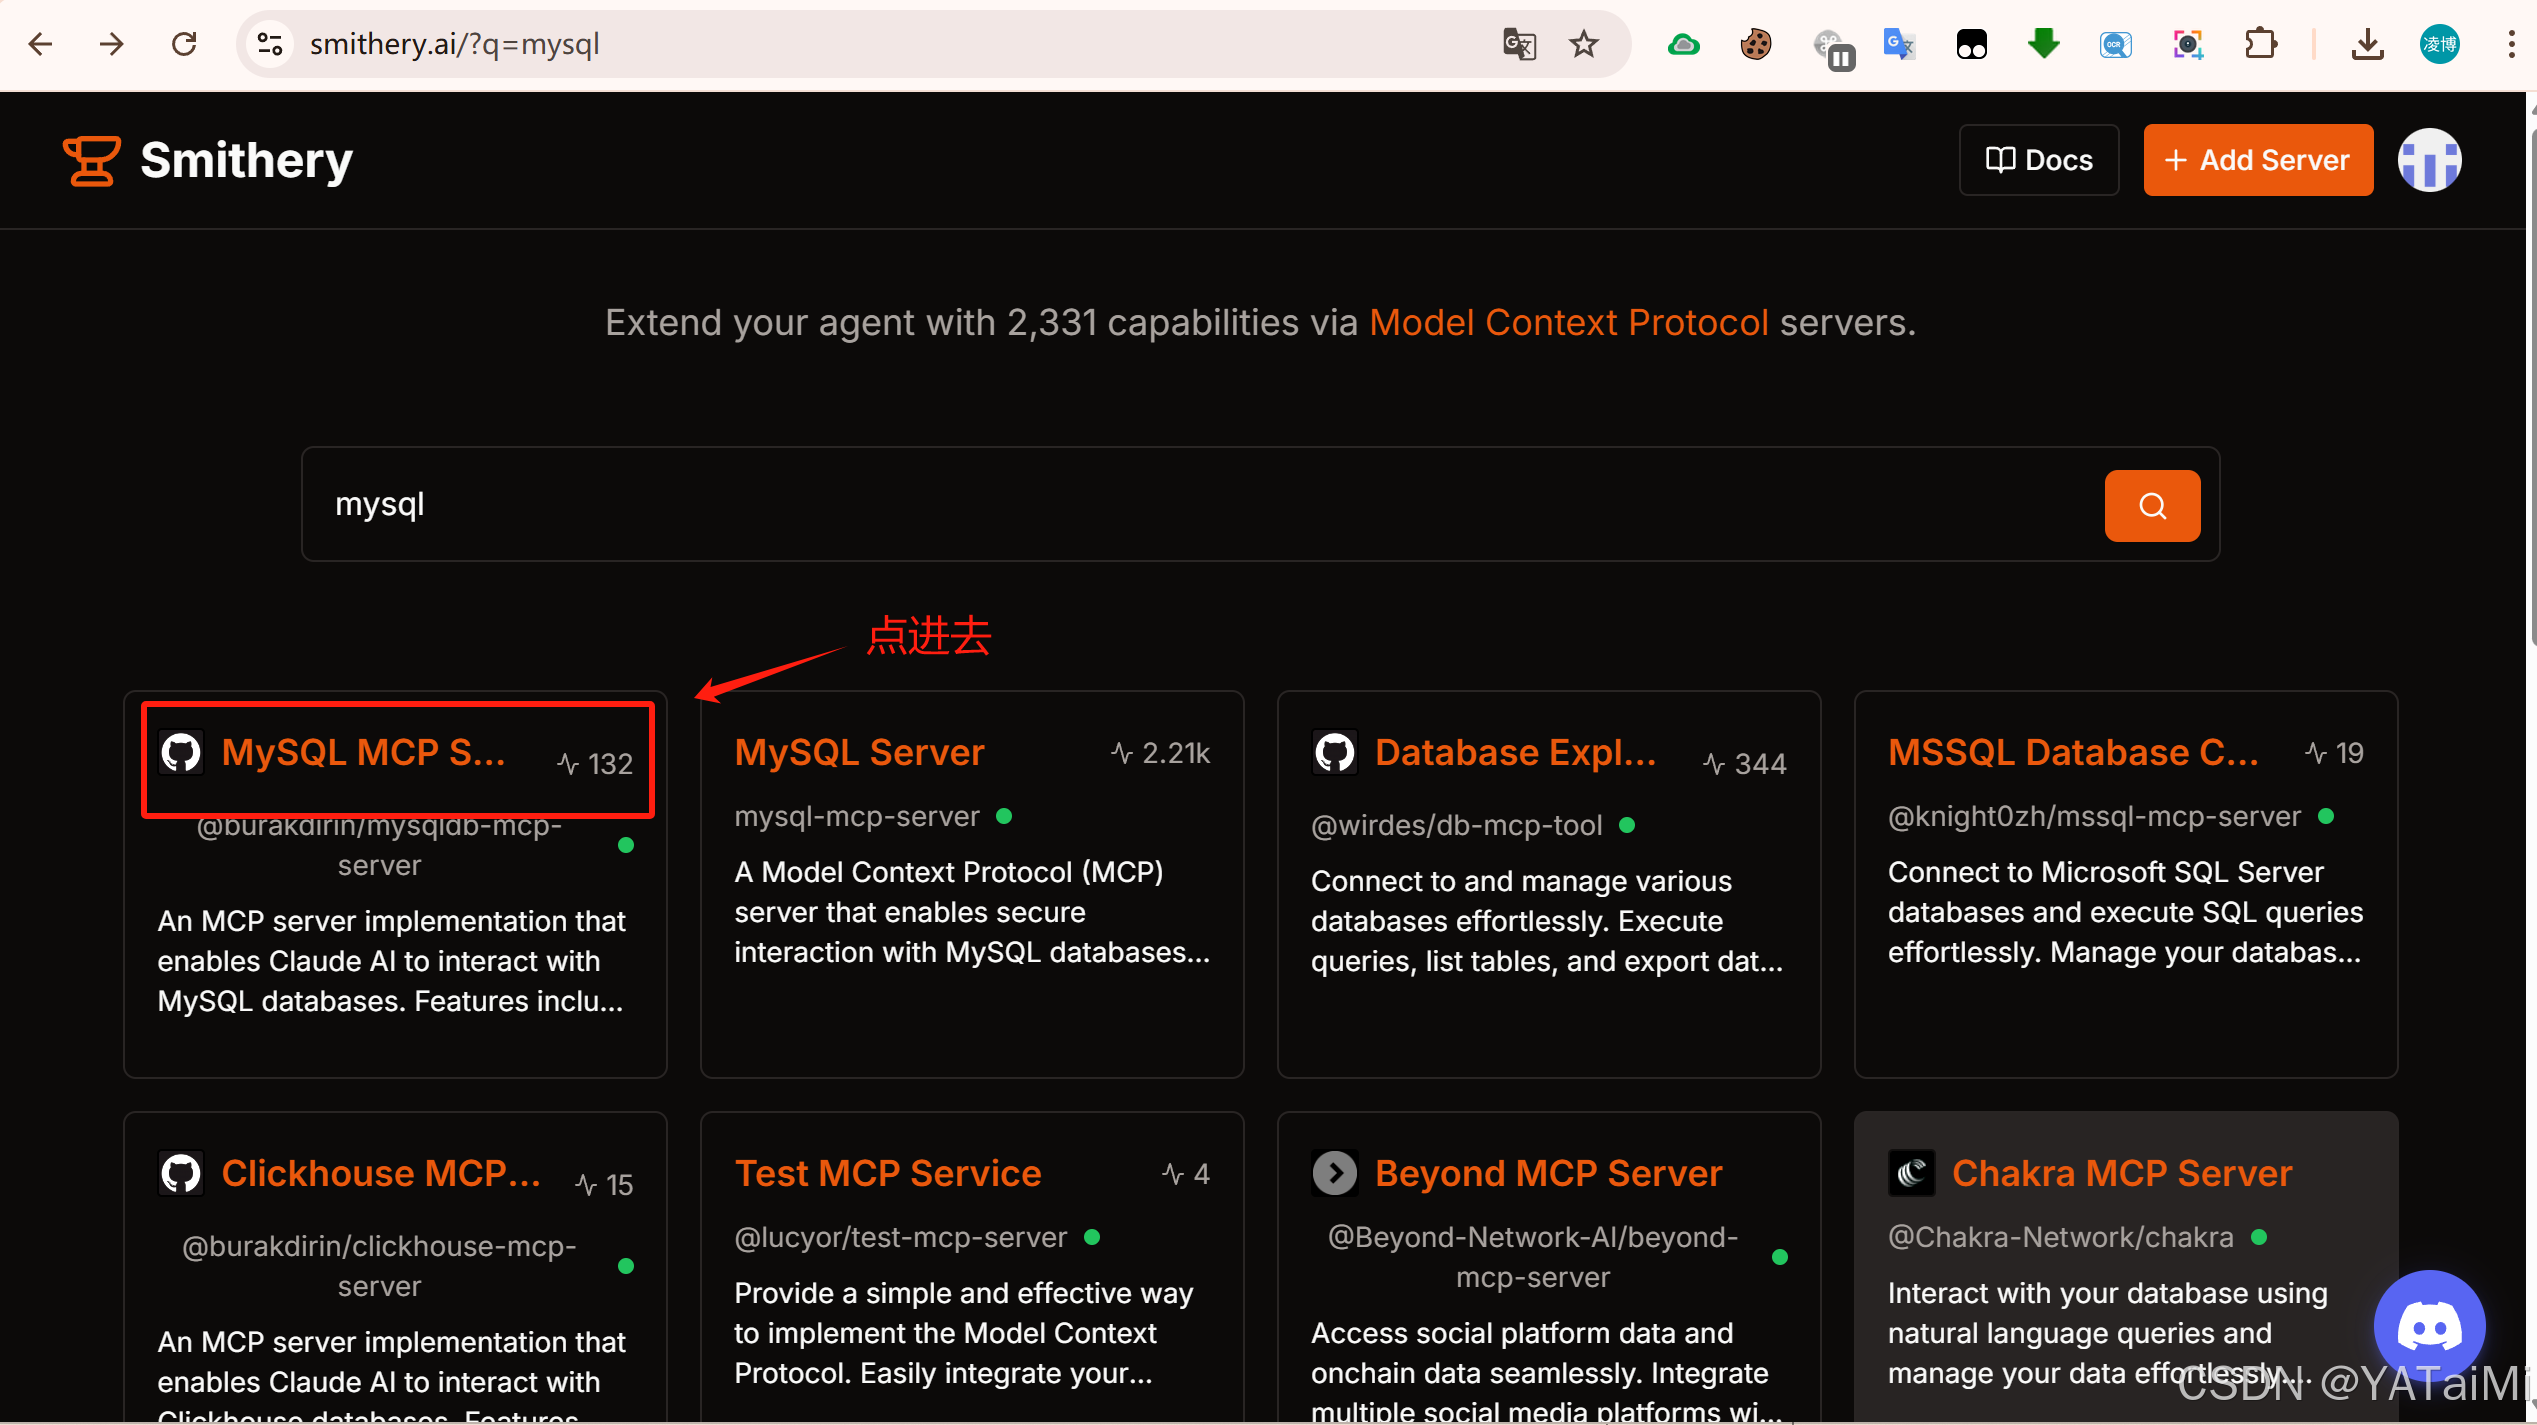Open Chrome three-dot menu
The image size is (2537, 1425).
(2510, 44)
